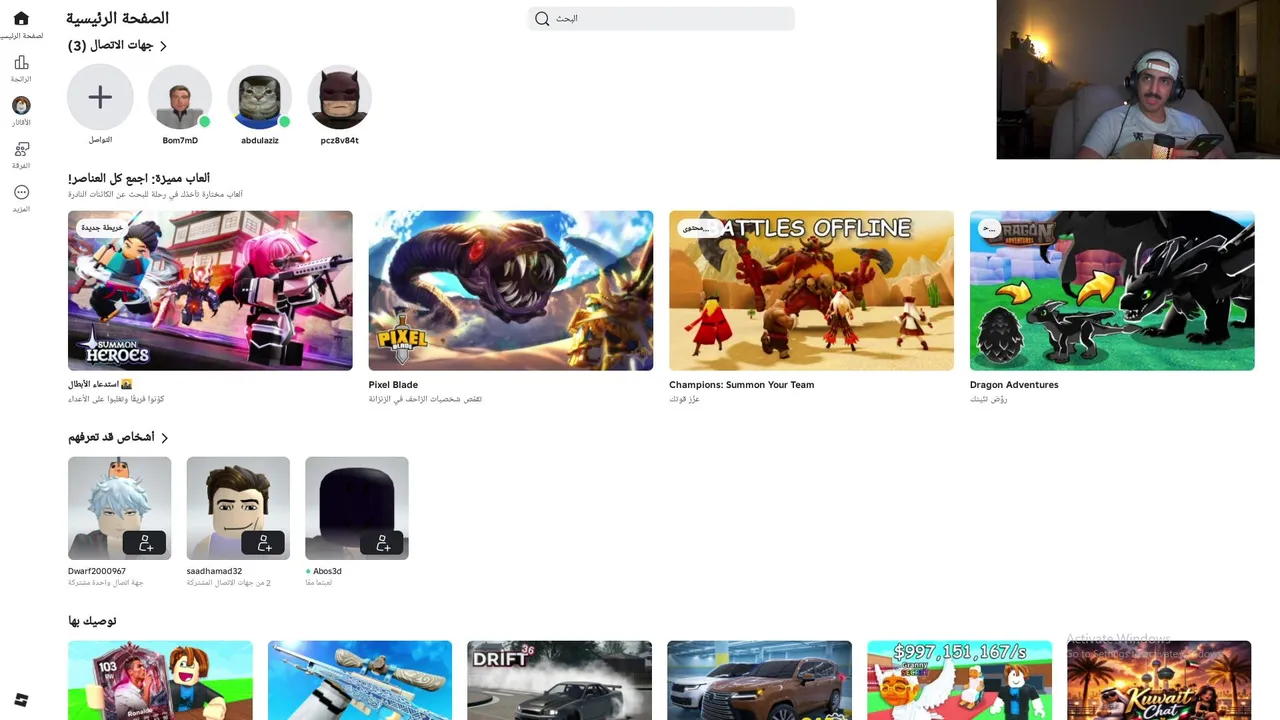
Task: Expand the Connections (3) chevron
Action: click(163, 46)
